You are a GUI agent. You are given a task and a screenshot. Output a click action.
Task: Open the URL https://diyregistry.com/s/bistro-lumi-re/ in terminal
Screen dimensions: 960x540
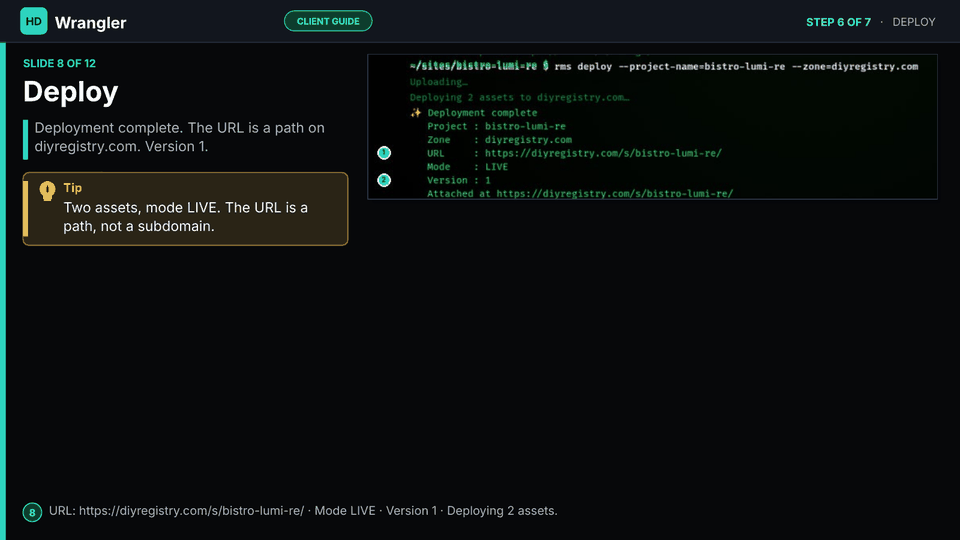[x=603, y=153]
